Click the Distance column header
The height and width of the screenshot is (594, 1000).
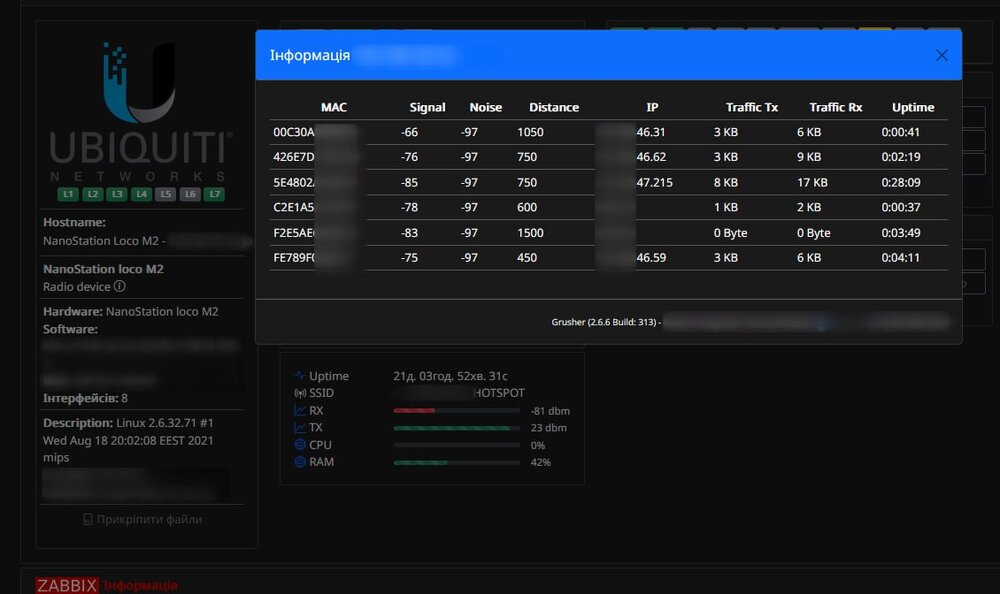tap(553, 107)
